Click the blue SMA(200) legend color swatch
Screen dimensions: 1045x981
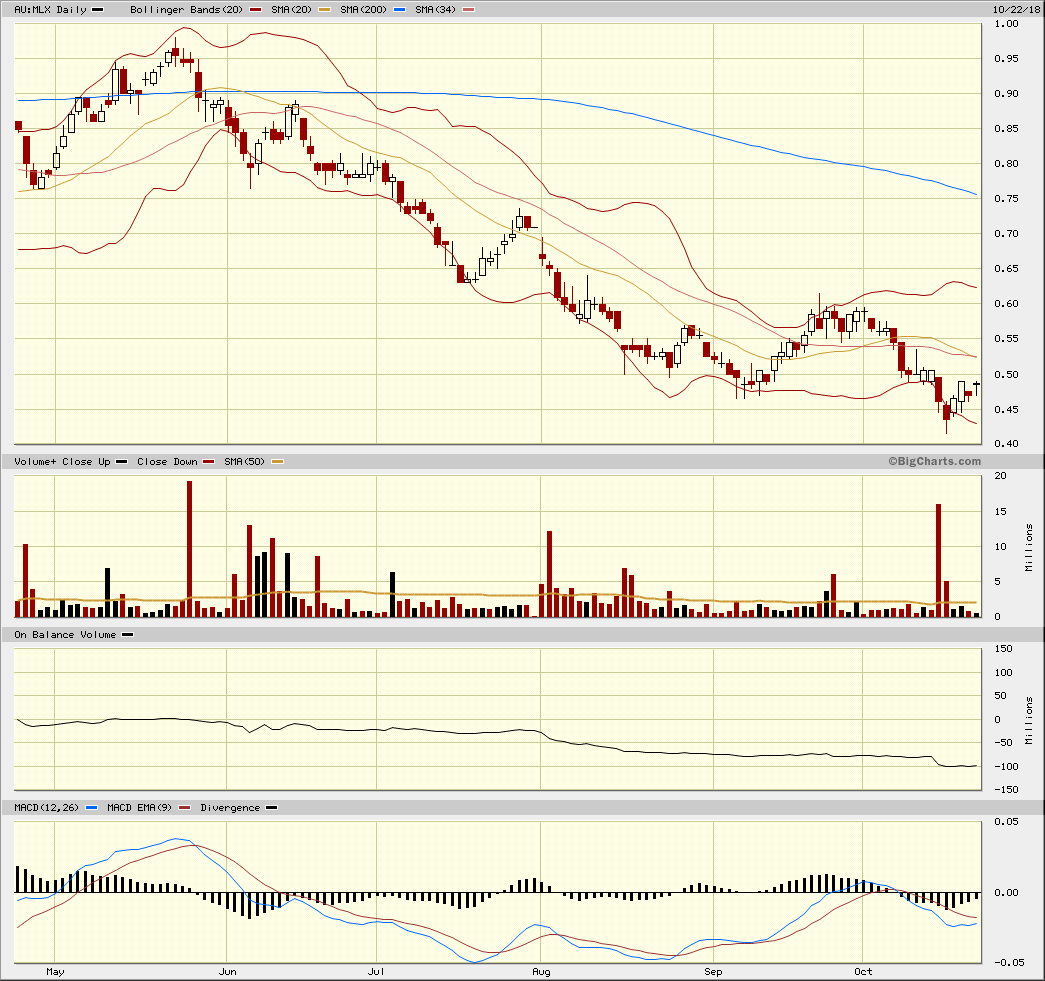[x=399, y=10]
